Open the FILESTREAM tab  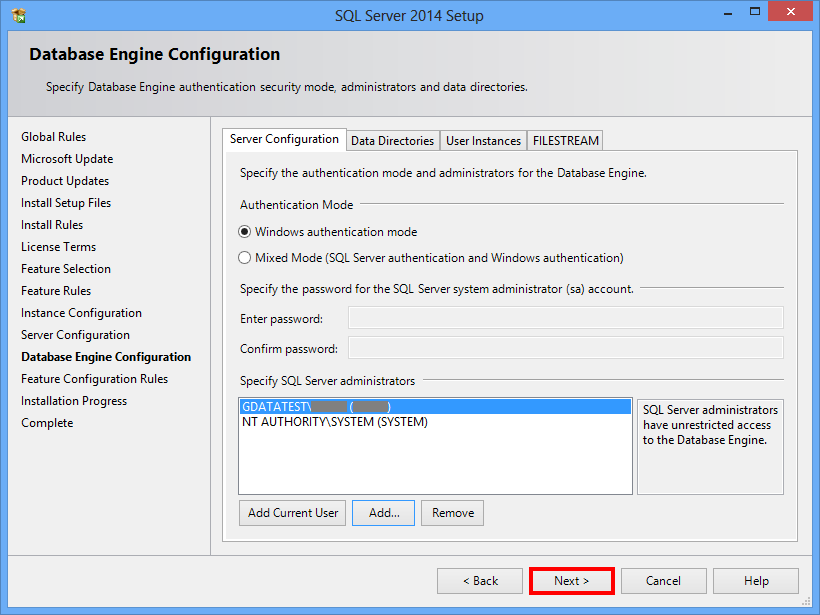point(565,141)
